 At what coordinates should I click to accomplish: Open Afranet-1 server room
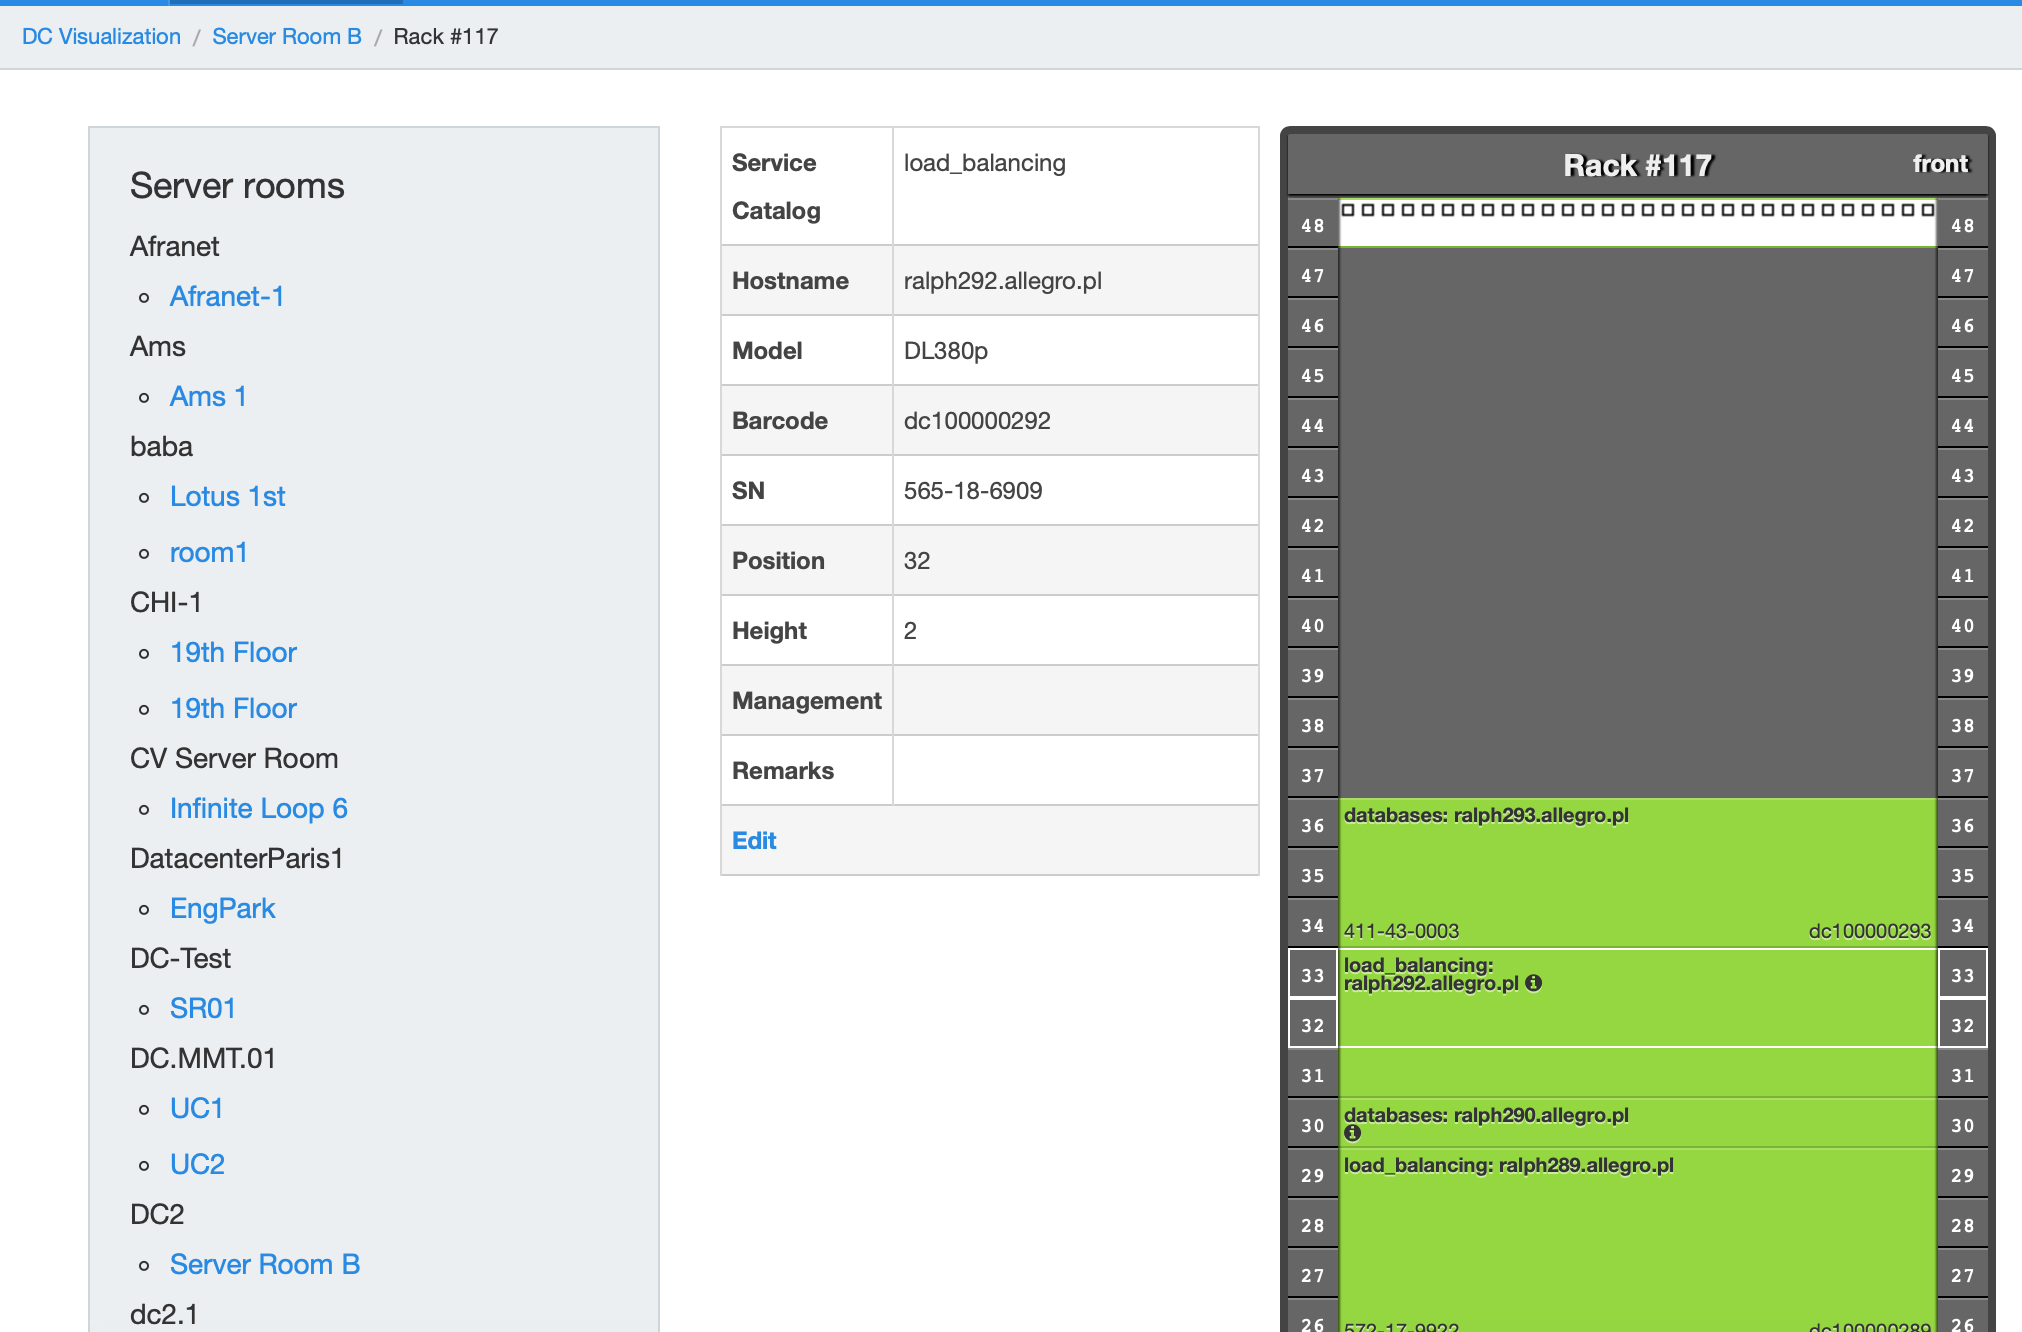point(227,296)
